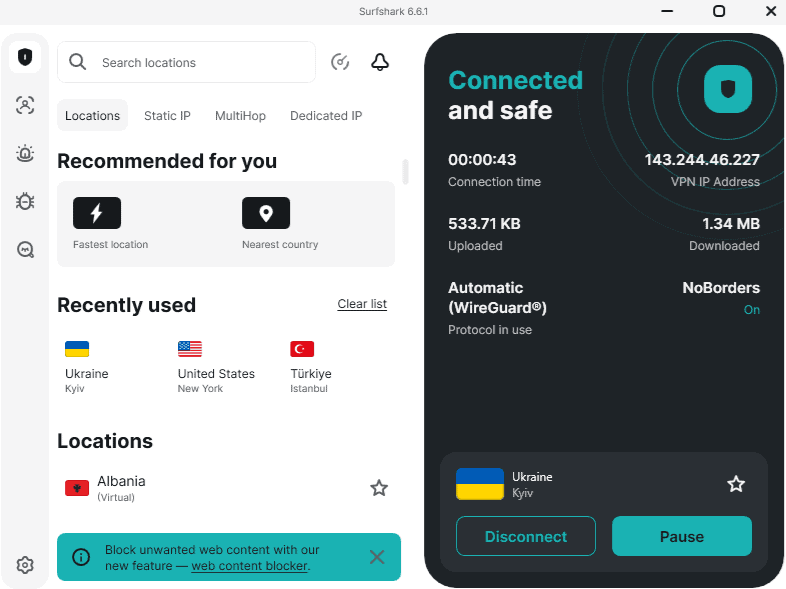
Task: Pause the VPN connection
Action: tap(682, 536)
